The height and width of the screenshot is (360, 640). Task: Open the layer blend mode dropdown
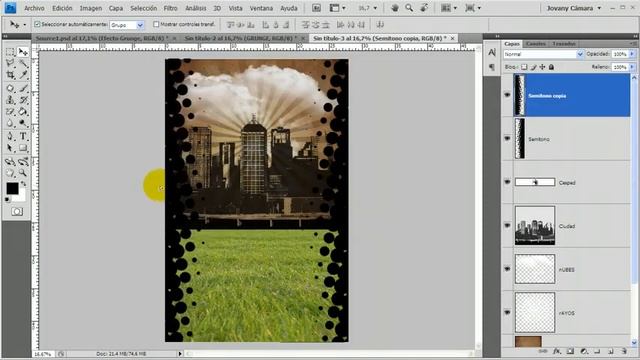coord(580,54)
